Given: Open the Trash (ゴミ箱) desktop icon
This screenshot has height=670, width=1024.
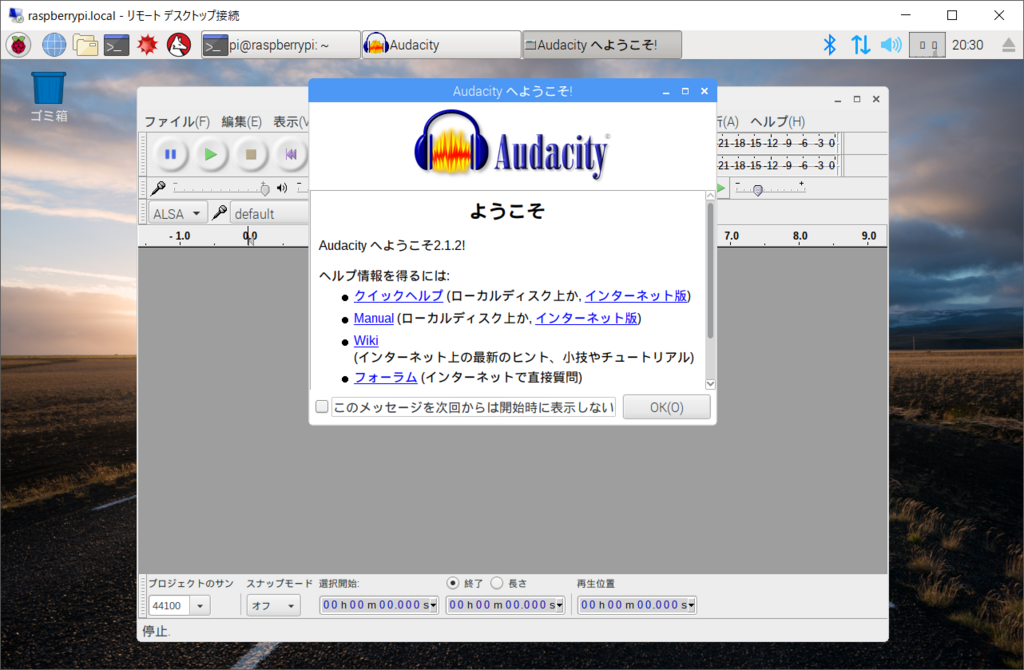Looking at the screenshot, I should [49, 97].
